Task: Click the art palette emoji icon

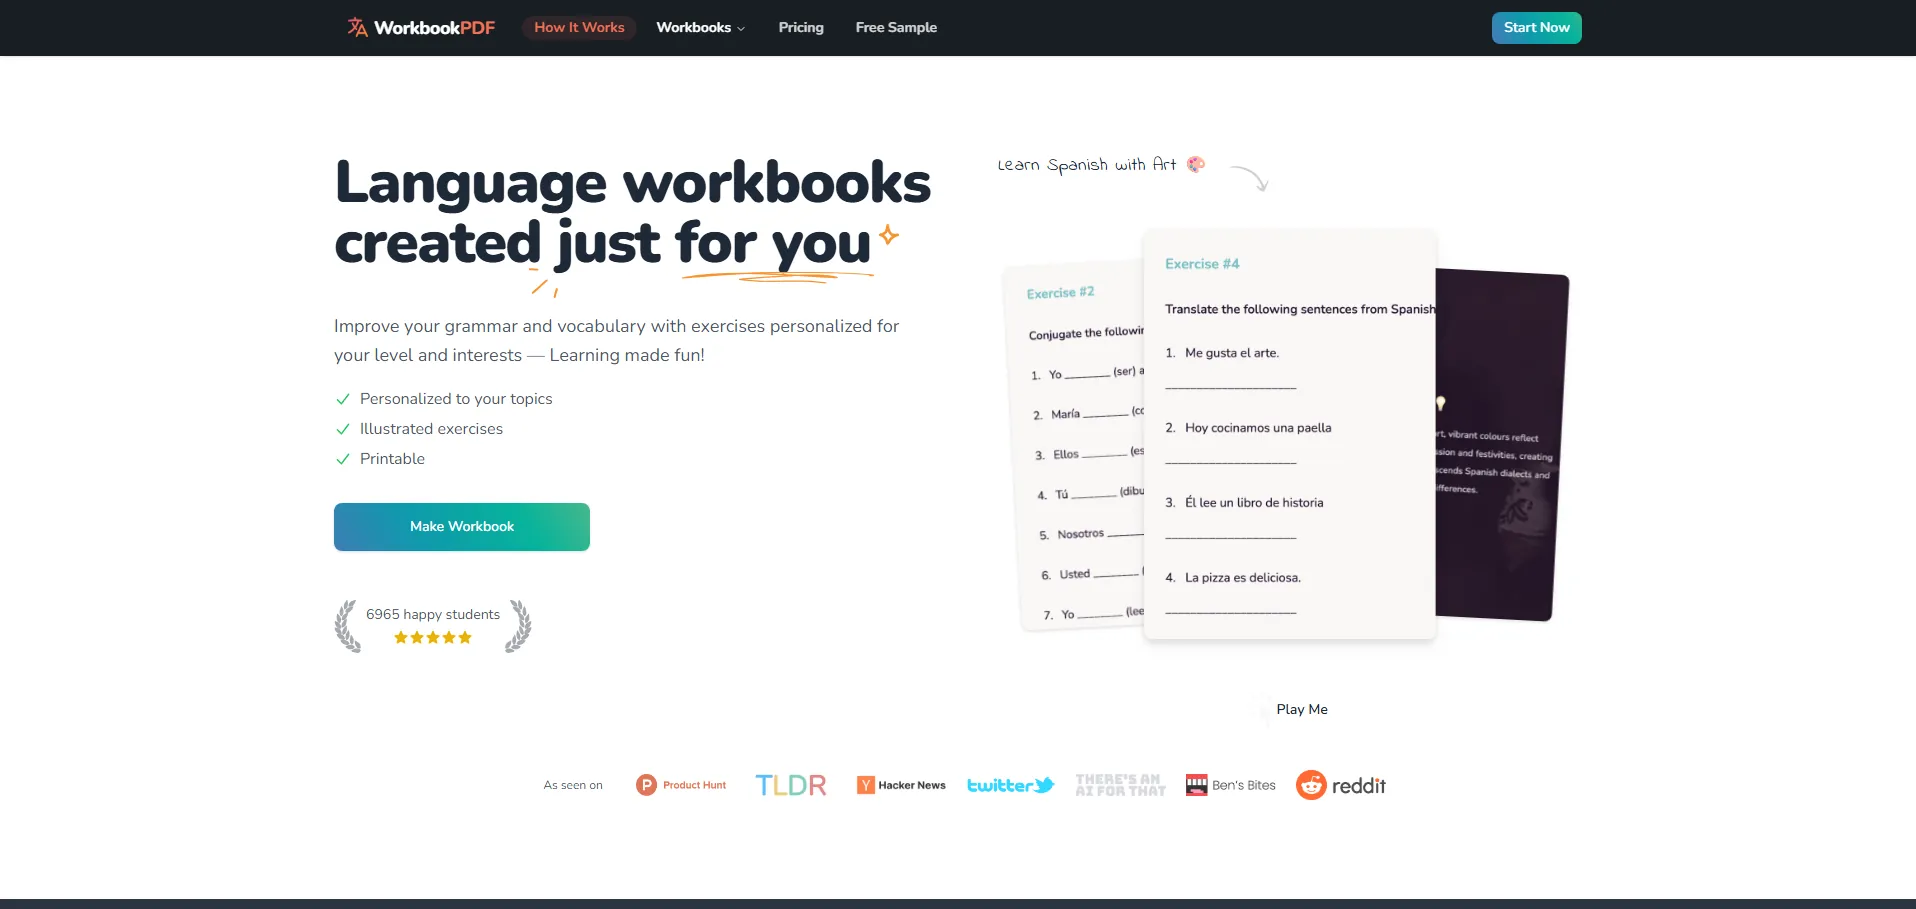Action: coord(1196,164)
